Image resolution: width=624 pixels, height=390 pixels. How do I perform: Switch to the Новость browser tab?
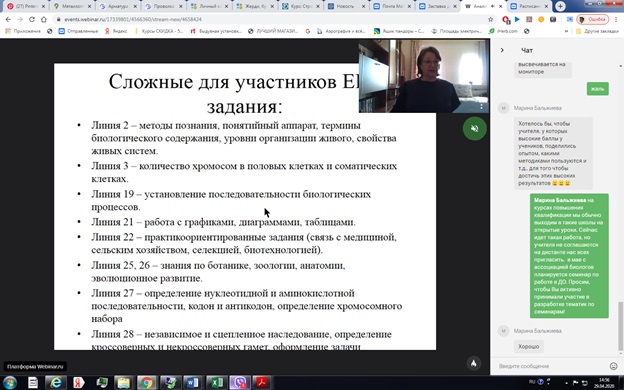tap(346, 6)
